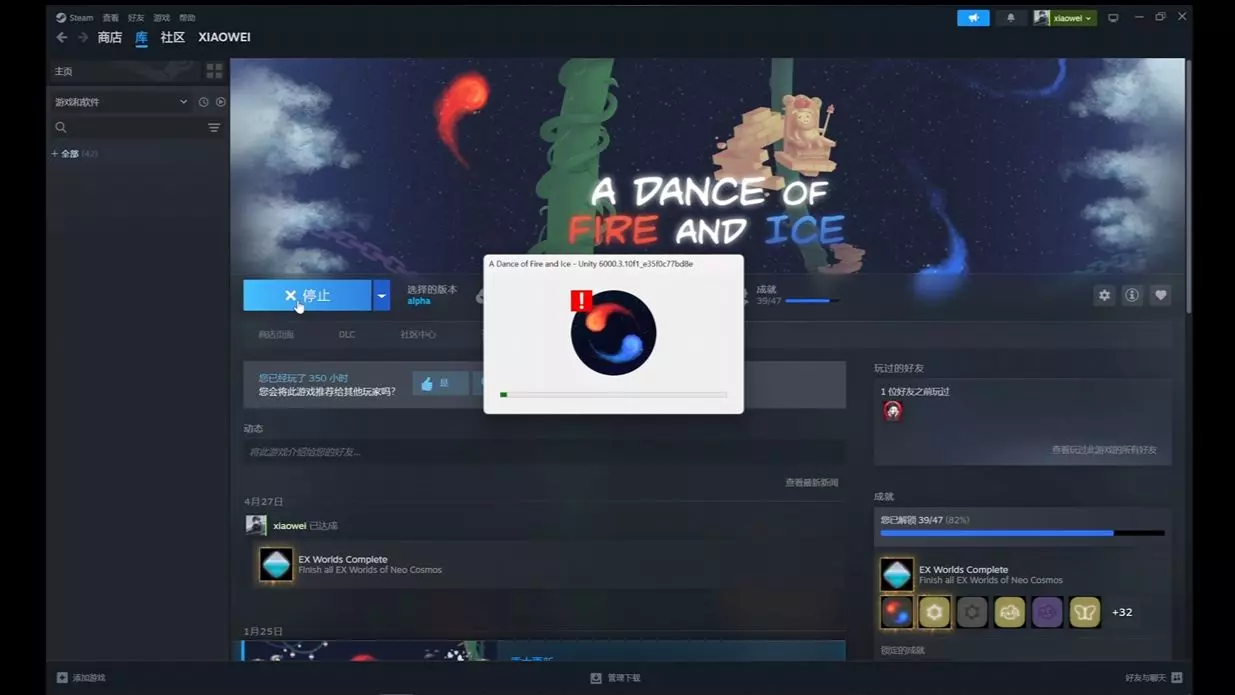Select the fire and ice achievement icon
The image size is (1235, 695).
point(897,612)
